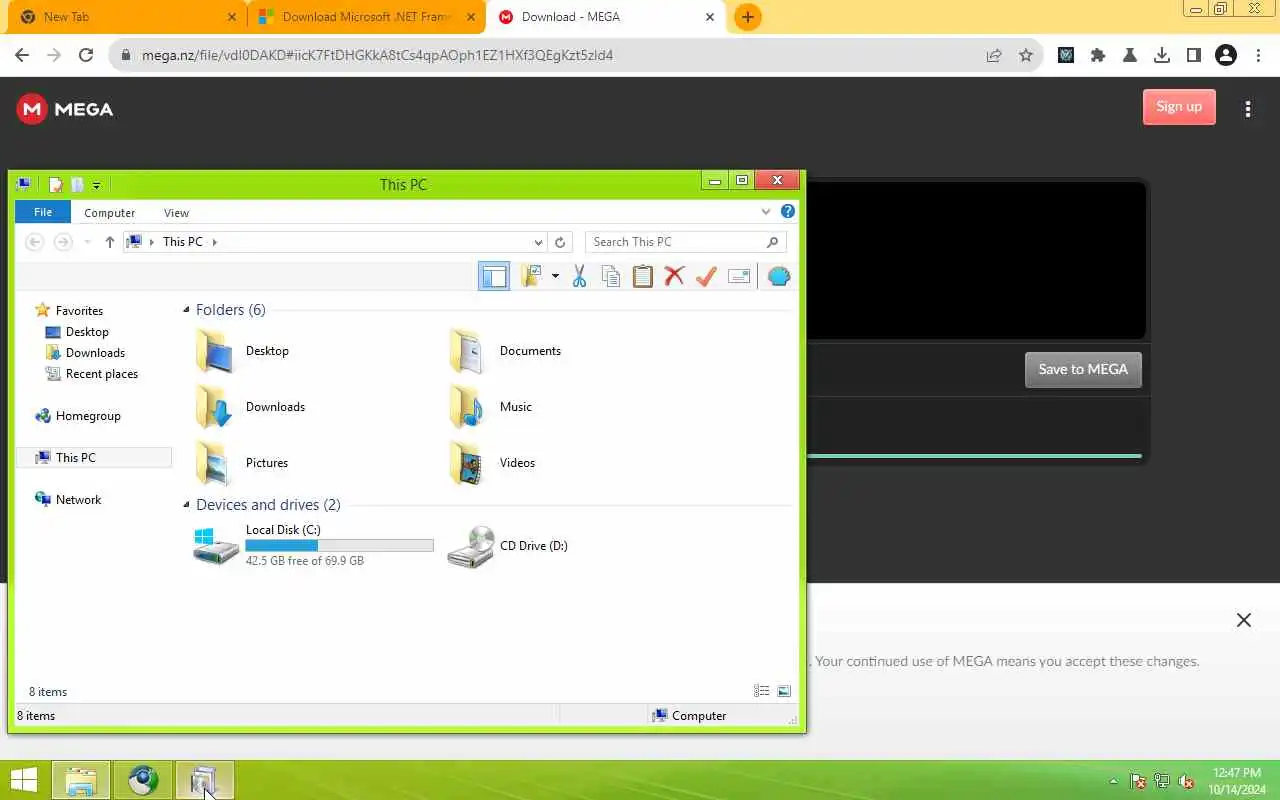Select CD Drive (D:)
This screenshot has width=1280, height=800.
click(x=508, y=546)
